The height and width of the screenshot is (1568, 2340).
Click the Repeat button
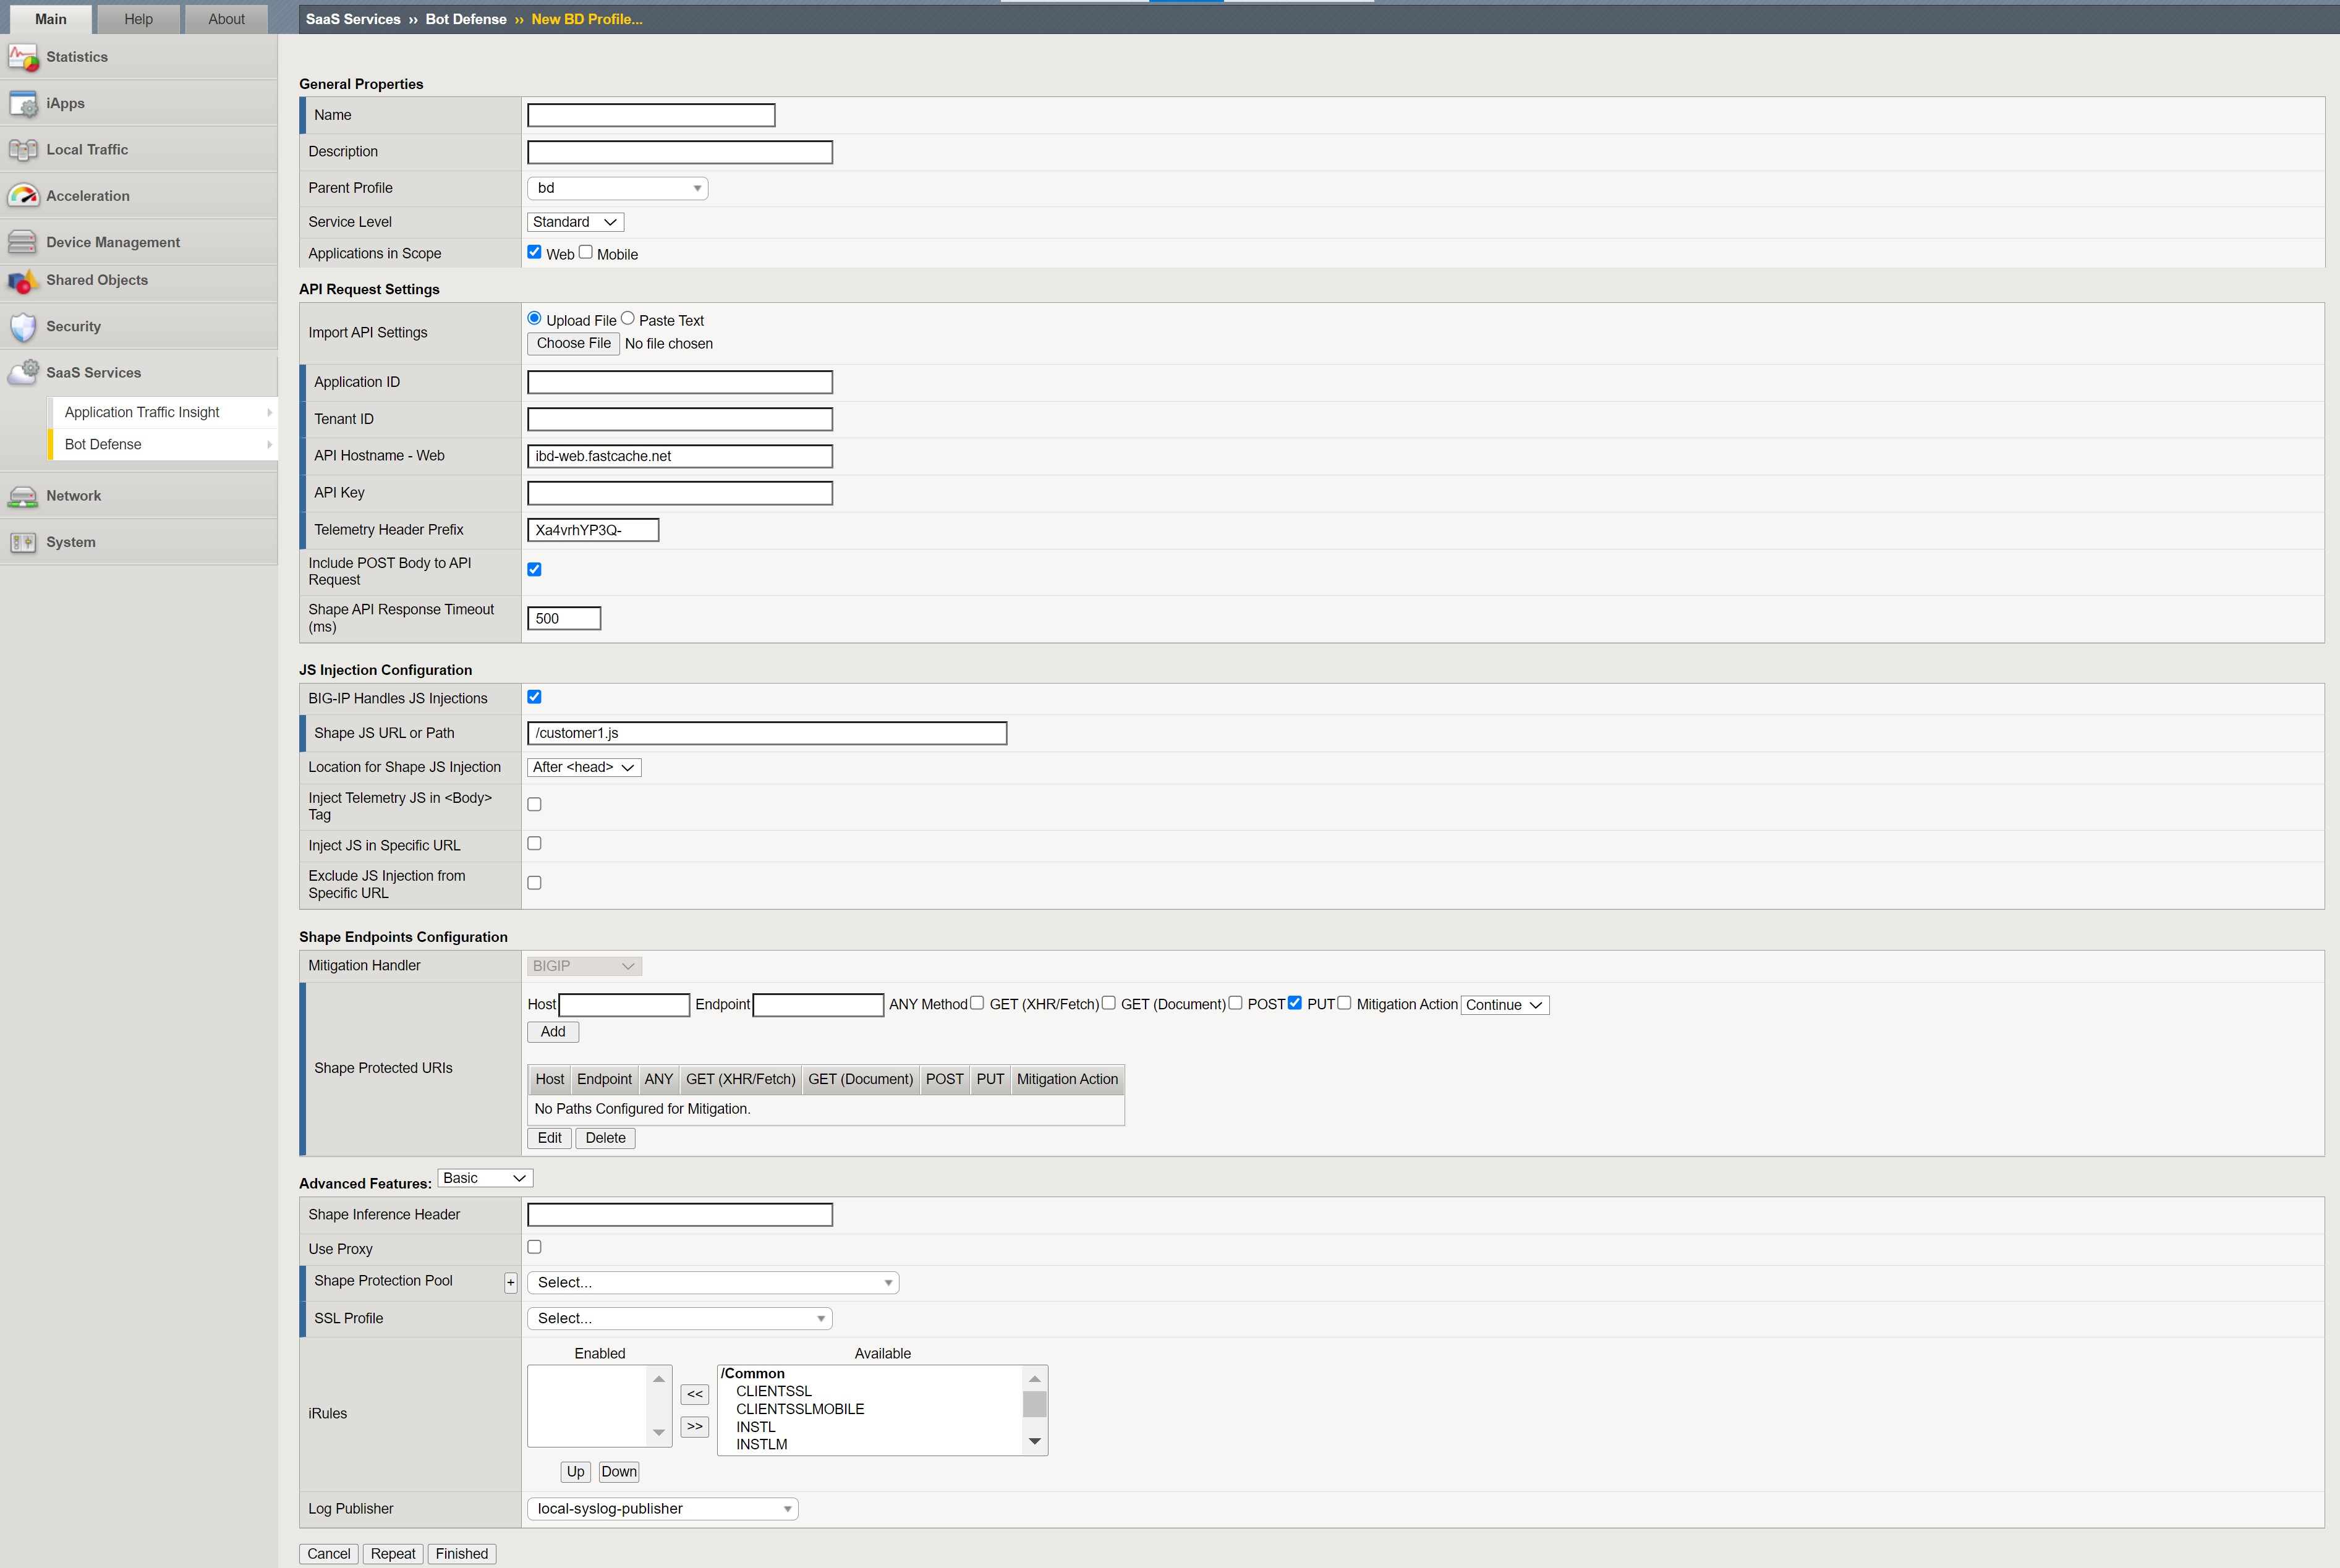[x=393, y=1554]
